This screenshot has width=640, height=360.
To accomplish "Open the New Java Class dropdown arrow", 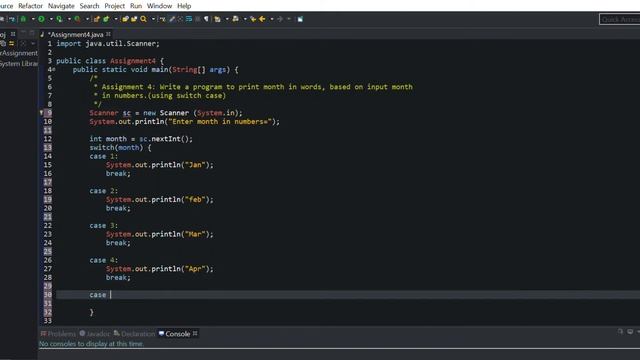I will click(116, 19).
